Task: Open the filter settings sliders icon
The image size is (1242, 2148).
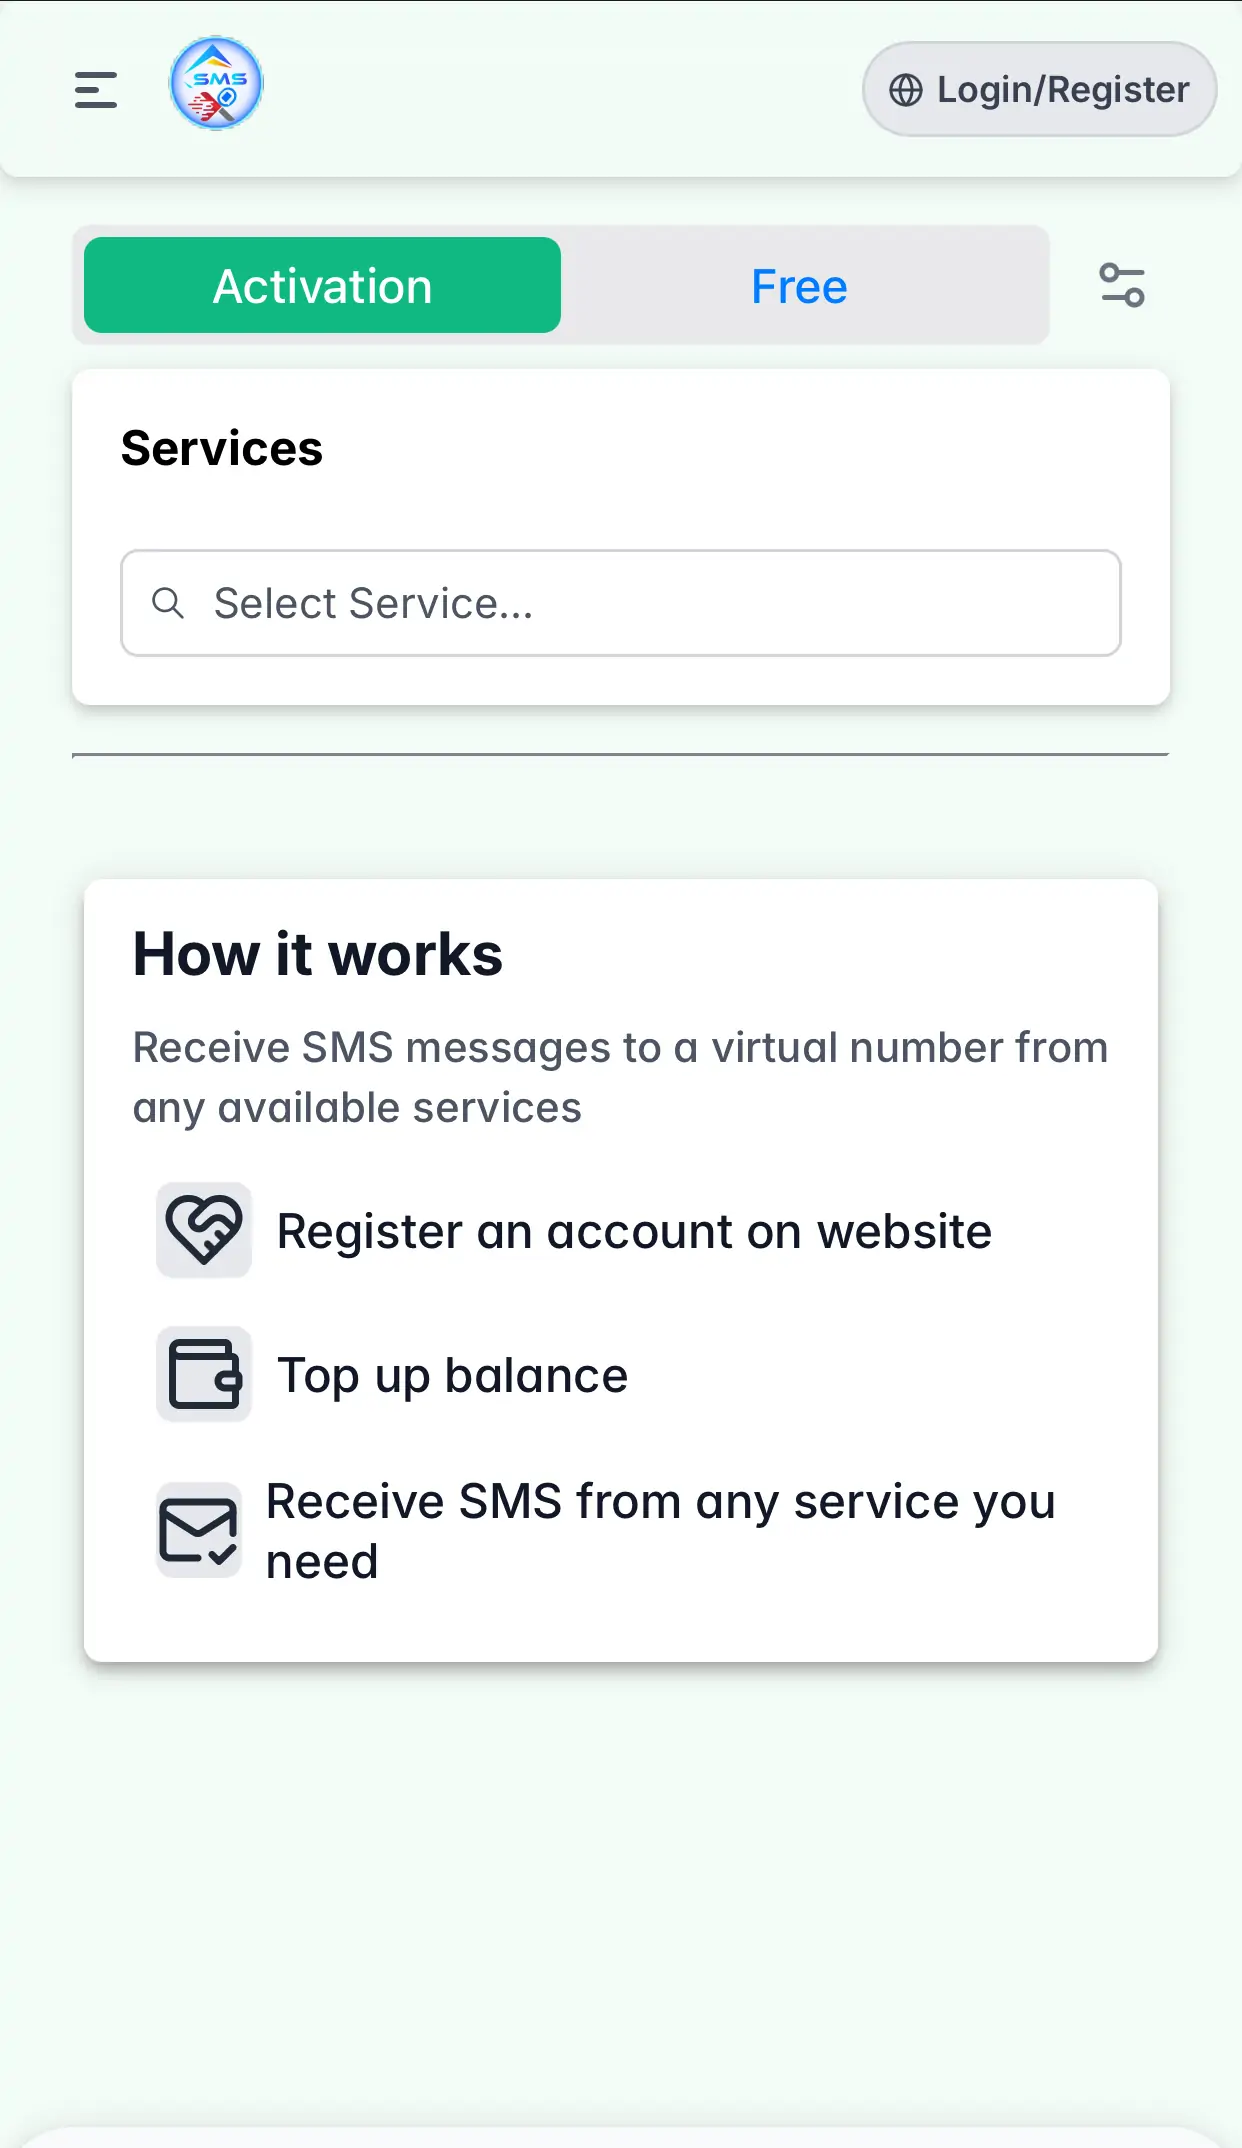Action: click(1122, 285)
